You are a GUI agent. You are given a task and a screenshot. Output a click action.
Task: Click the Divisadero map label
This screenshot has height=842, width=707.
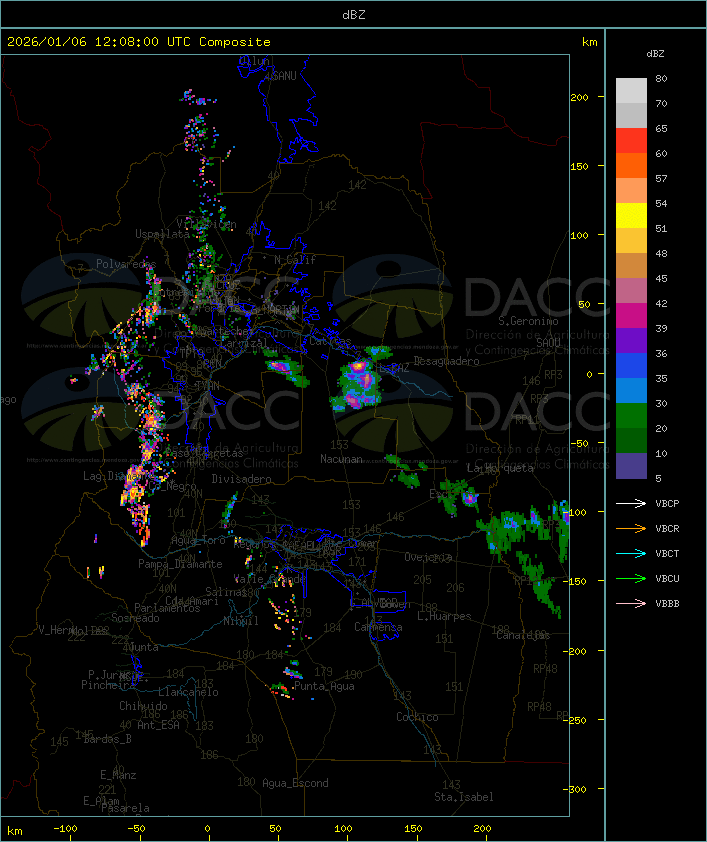242,478
